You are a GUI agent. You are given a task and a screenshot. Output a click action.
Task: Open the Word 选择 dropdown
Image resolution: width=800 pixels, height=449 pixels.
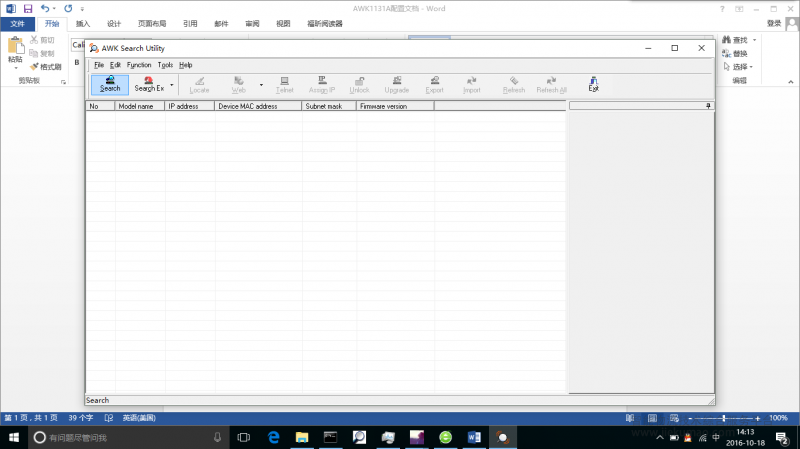(x=738, y=67)
